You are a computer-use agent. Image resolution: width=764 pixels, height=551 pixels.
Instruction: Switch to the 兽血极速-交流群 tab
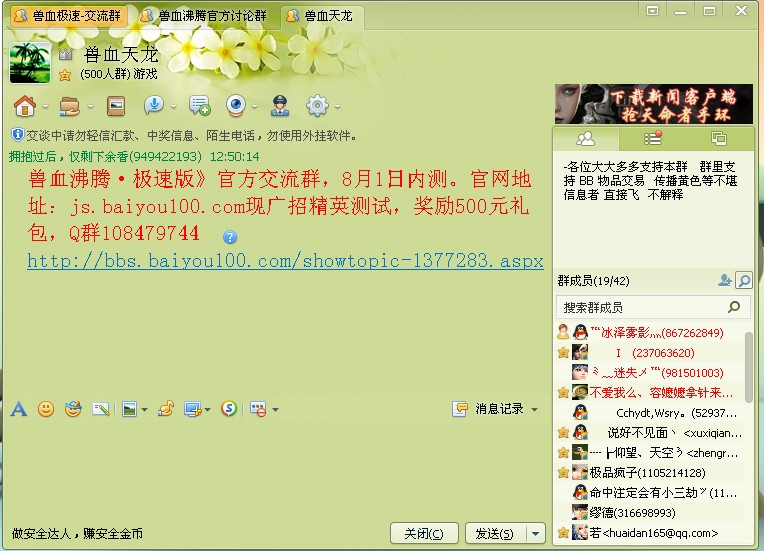tap(68, 16)
